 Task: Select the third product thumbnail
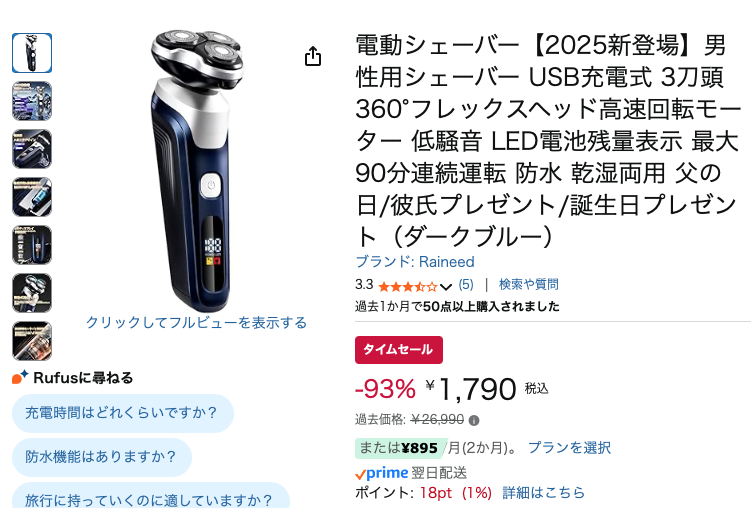pos(32,149)
